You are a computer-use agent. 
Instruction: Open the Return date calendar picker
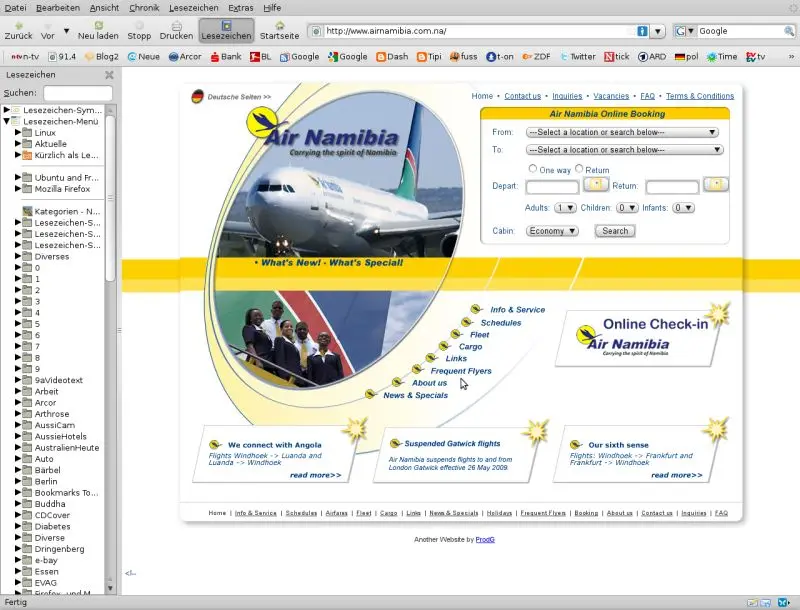tap(716, 185)
